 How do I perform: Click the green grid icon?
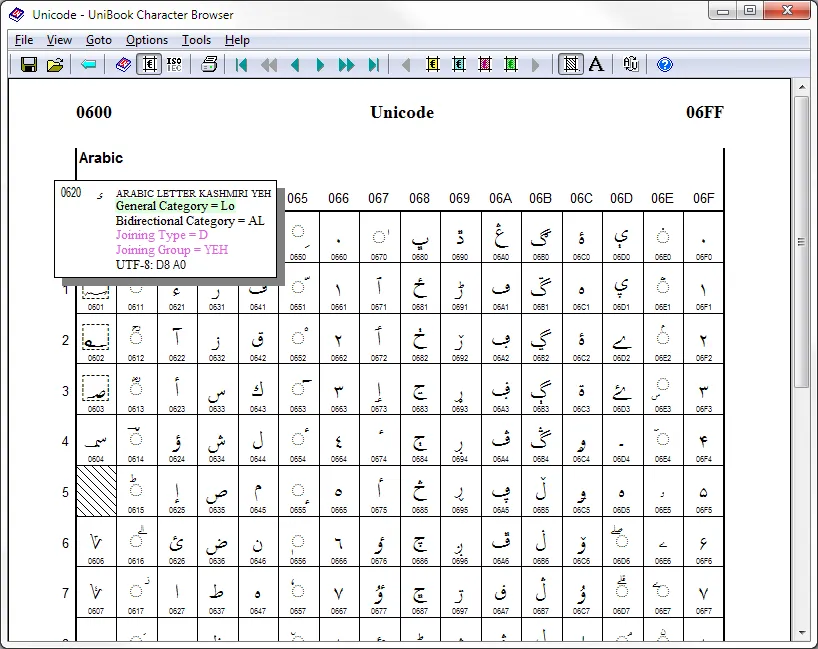(x=511, y=65)
